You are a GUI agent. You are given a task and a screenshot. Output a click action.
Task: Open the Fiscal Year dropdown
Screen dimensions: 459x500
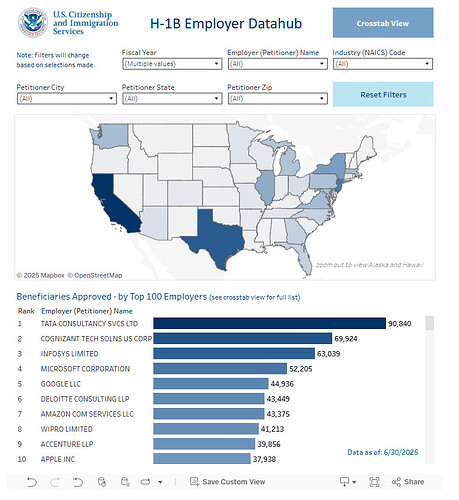tap(172, 64)
